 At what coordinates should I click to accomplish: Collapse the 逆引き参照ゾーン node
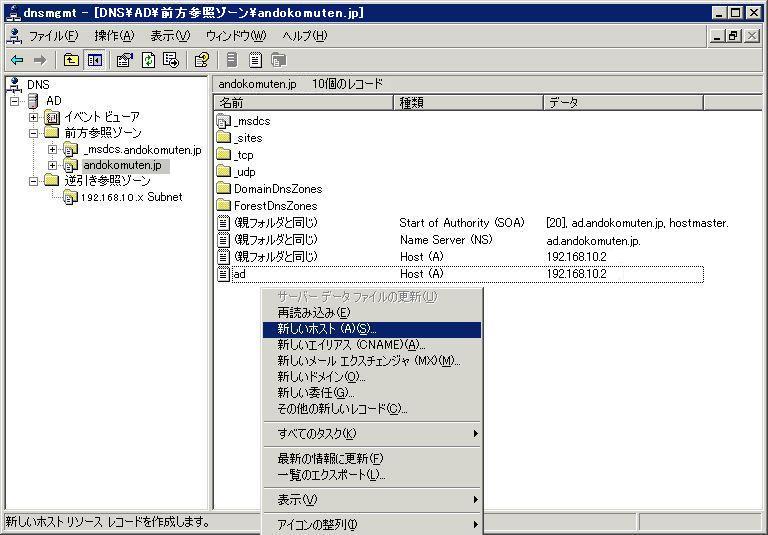(33, 181)
